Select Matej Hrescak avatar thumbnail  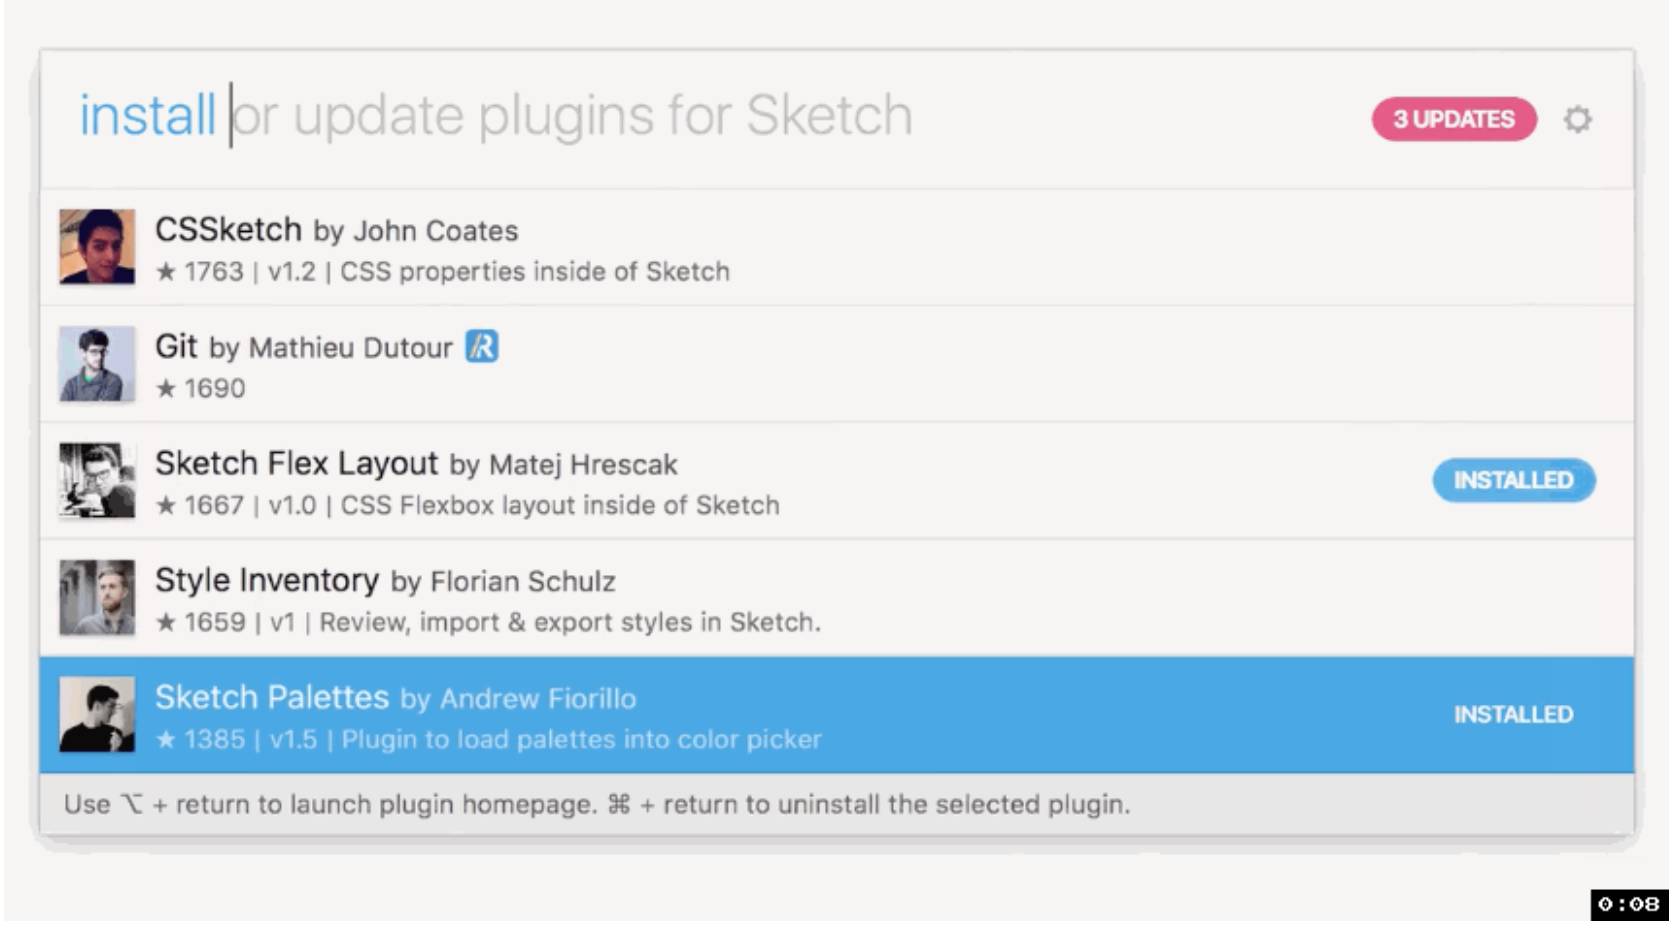tap(97, 481)
